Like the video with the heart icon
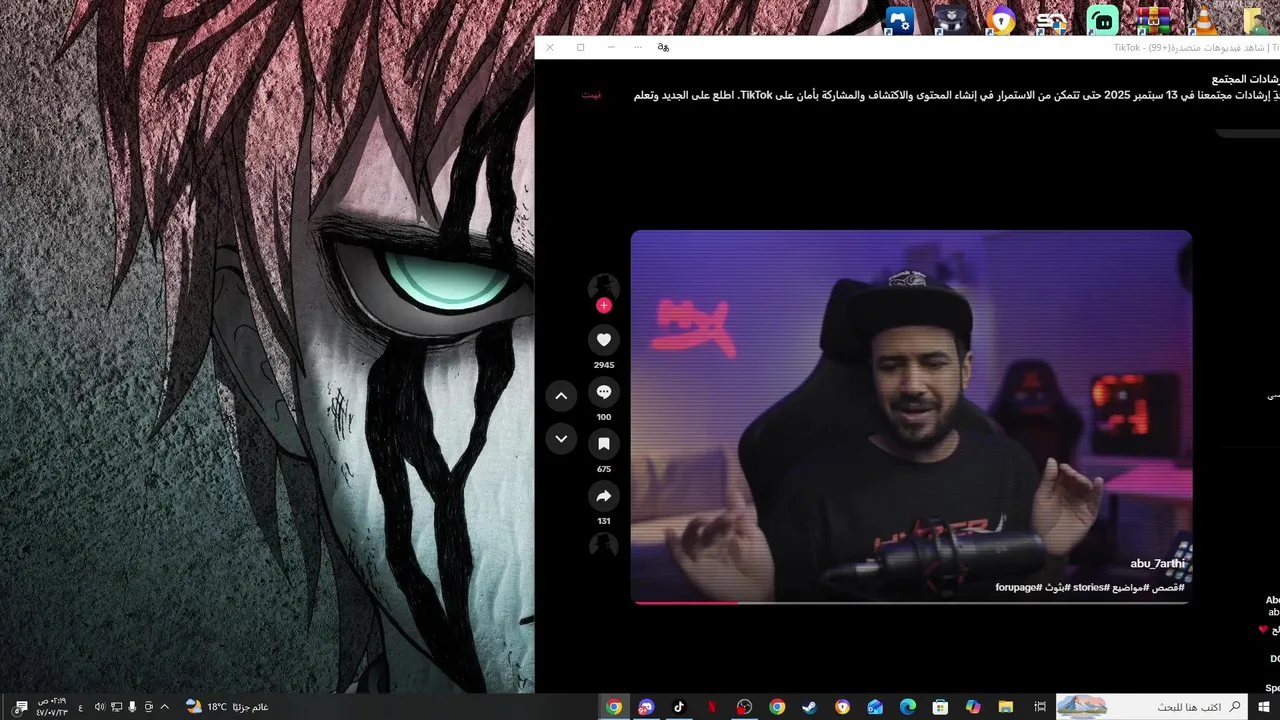The image size is (1280, 720). 604,340
